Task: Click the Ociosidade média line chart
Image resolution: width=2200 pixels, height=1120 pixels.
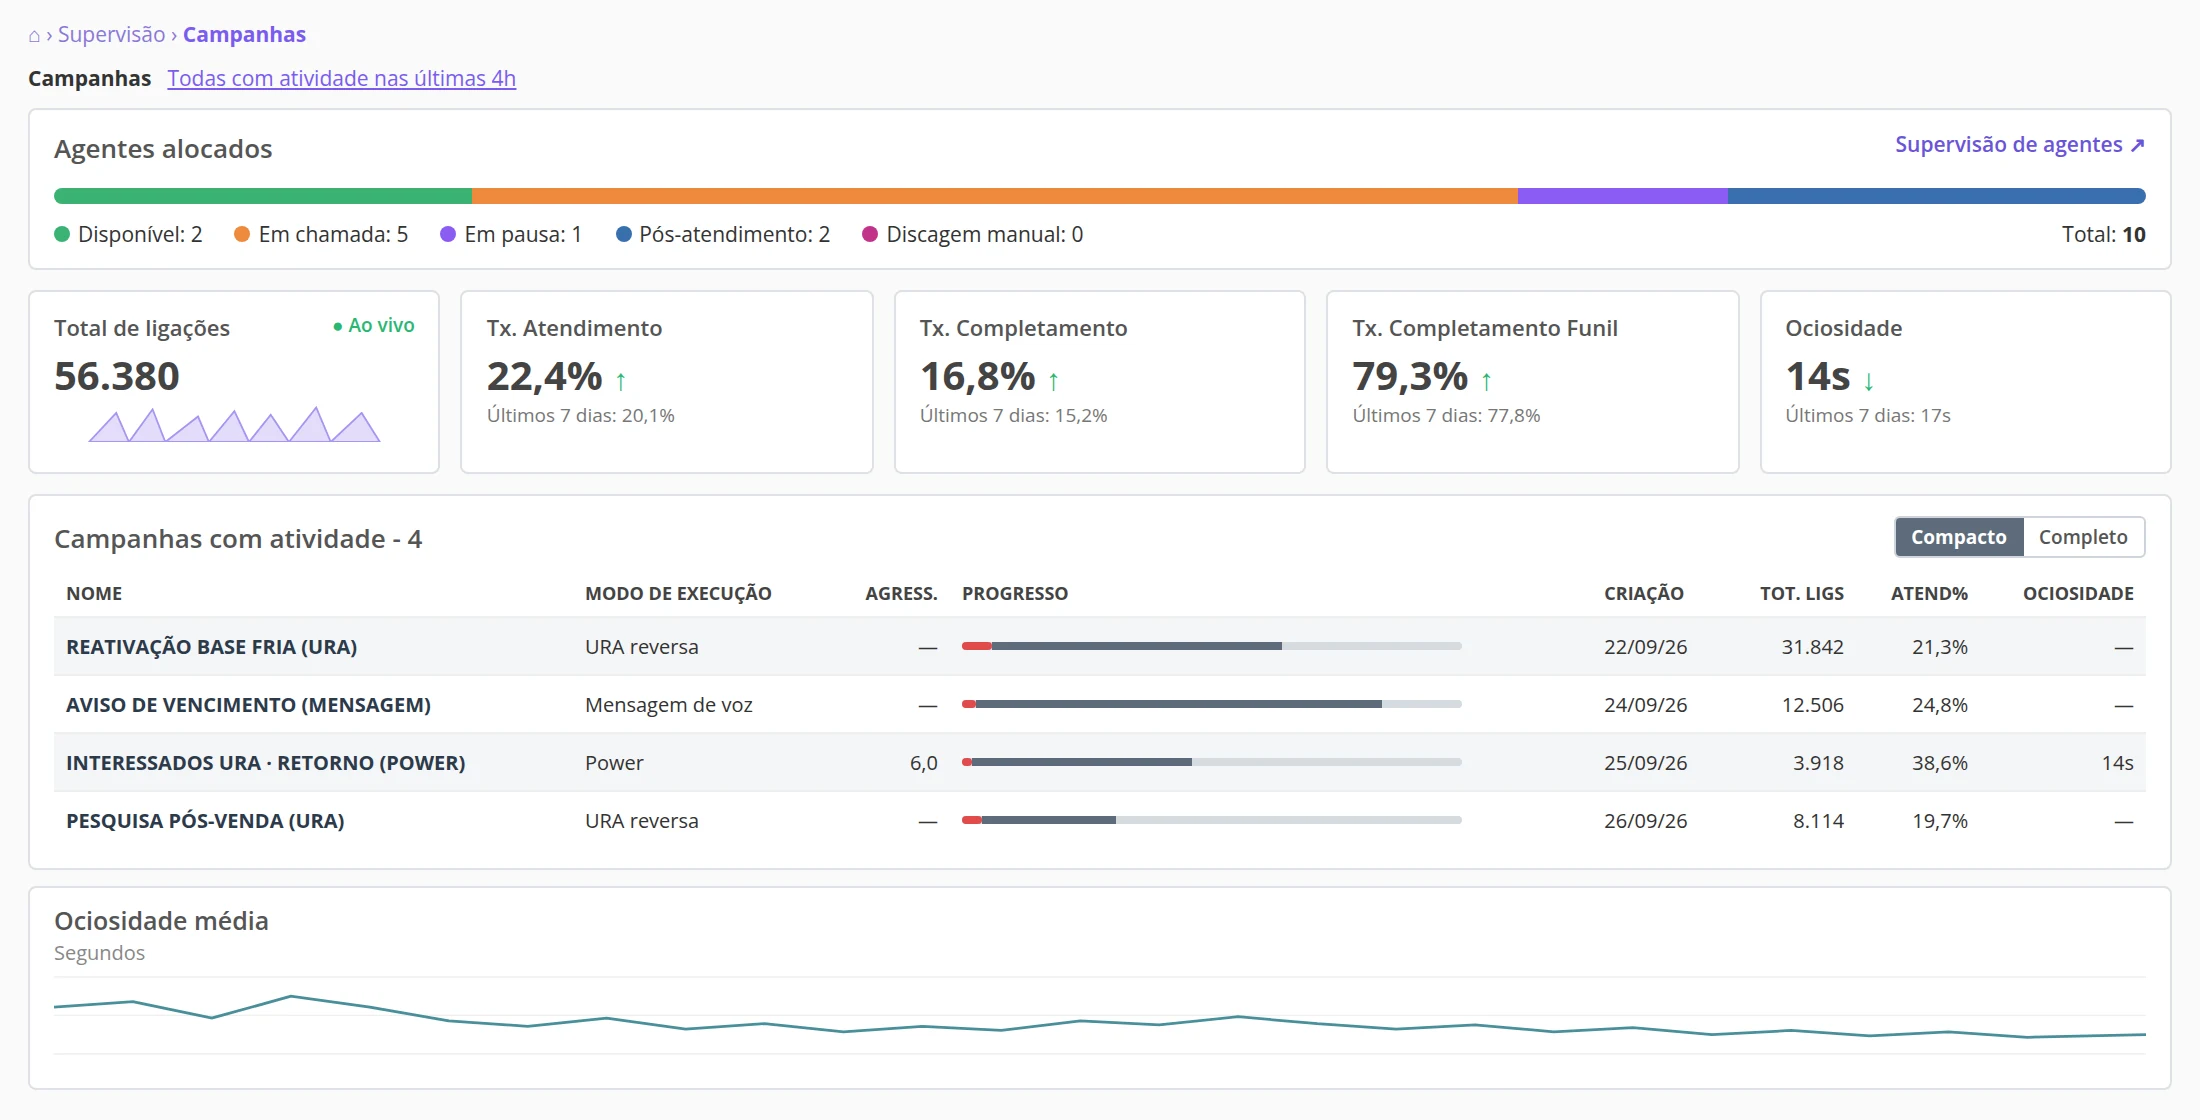Action: pos(1100,1018)
